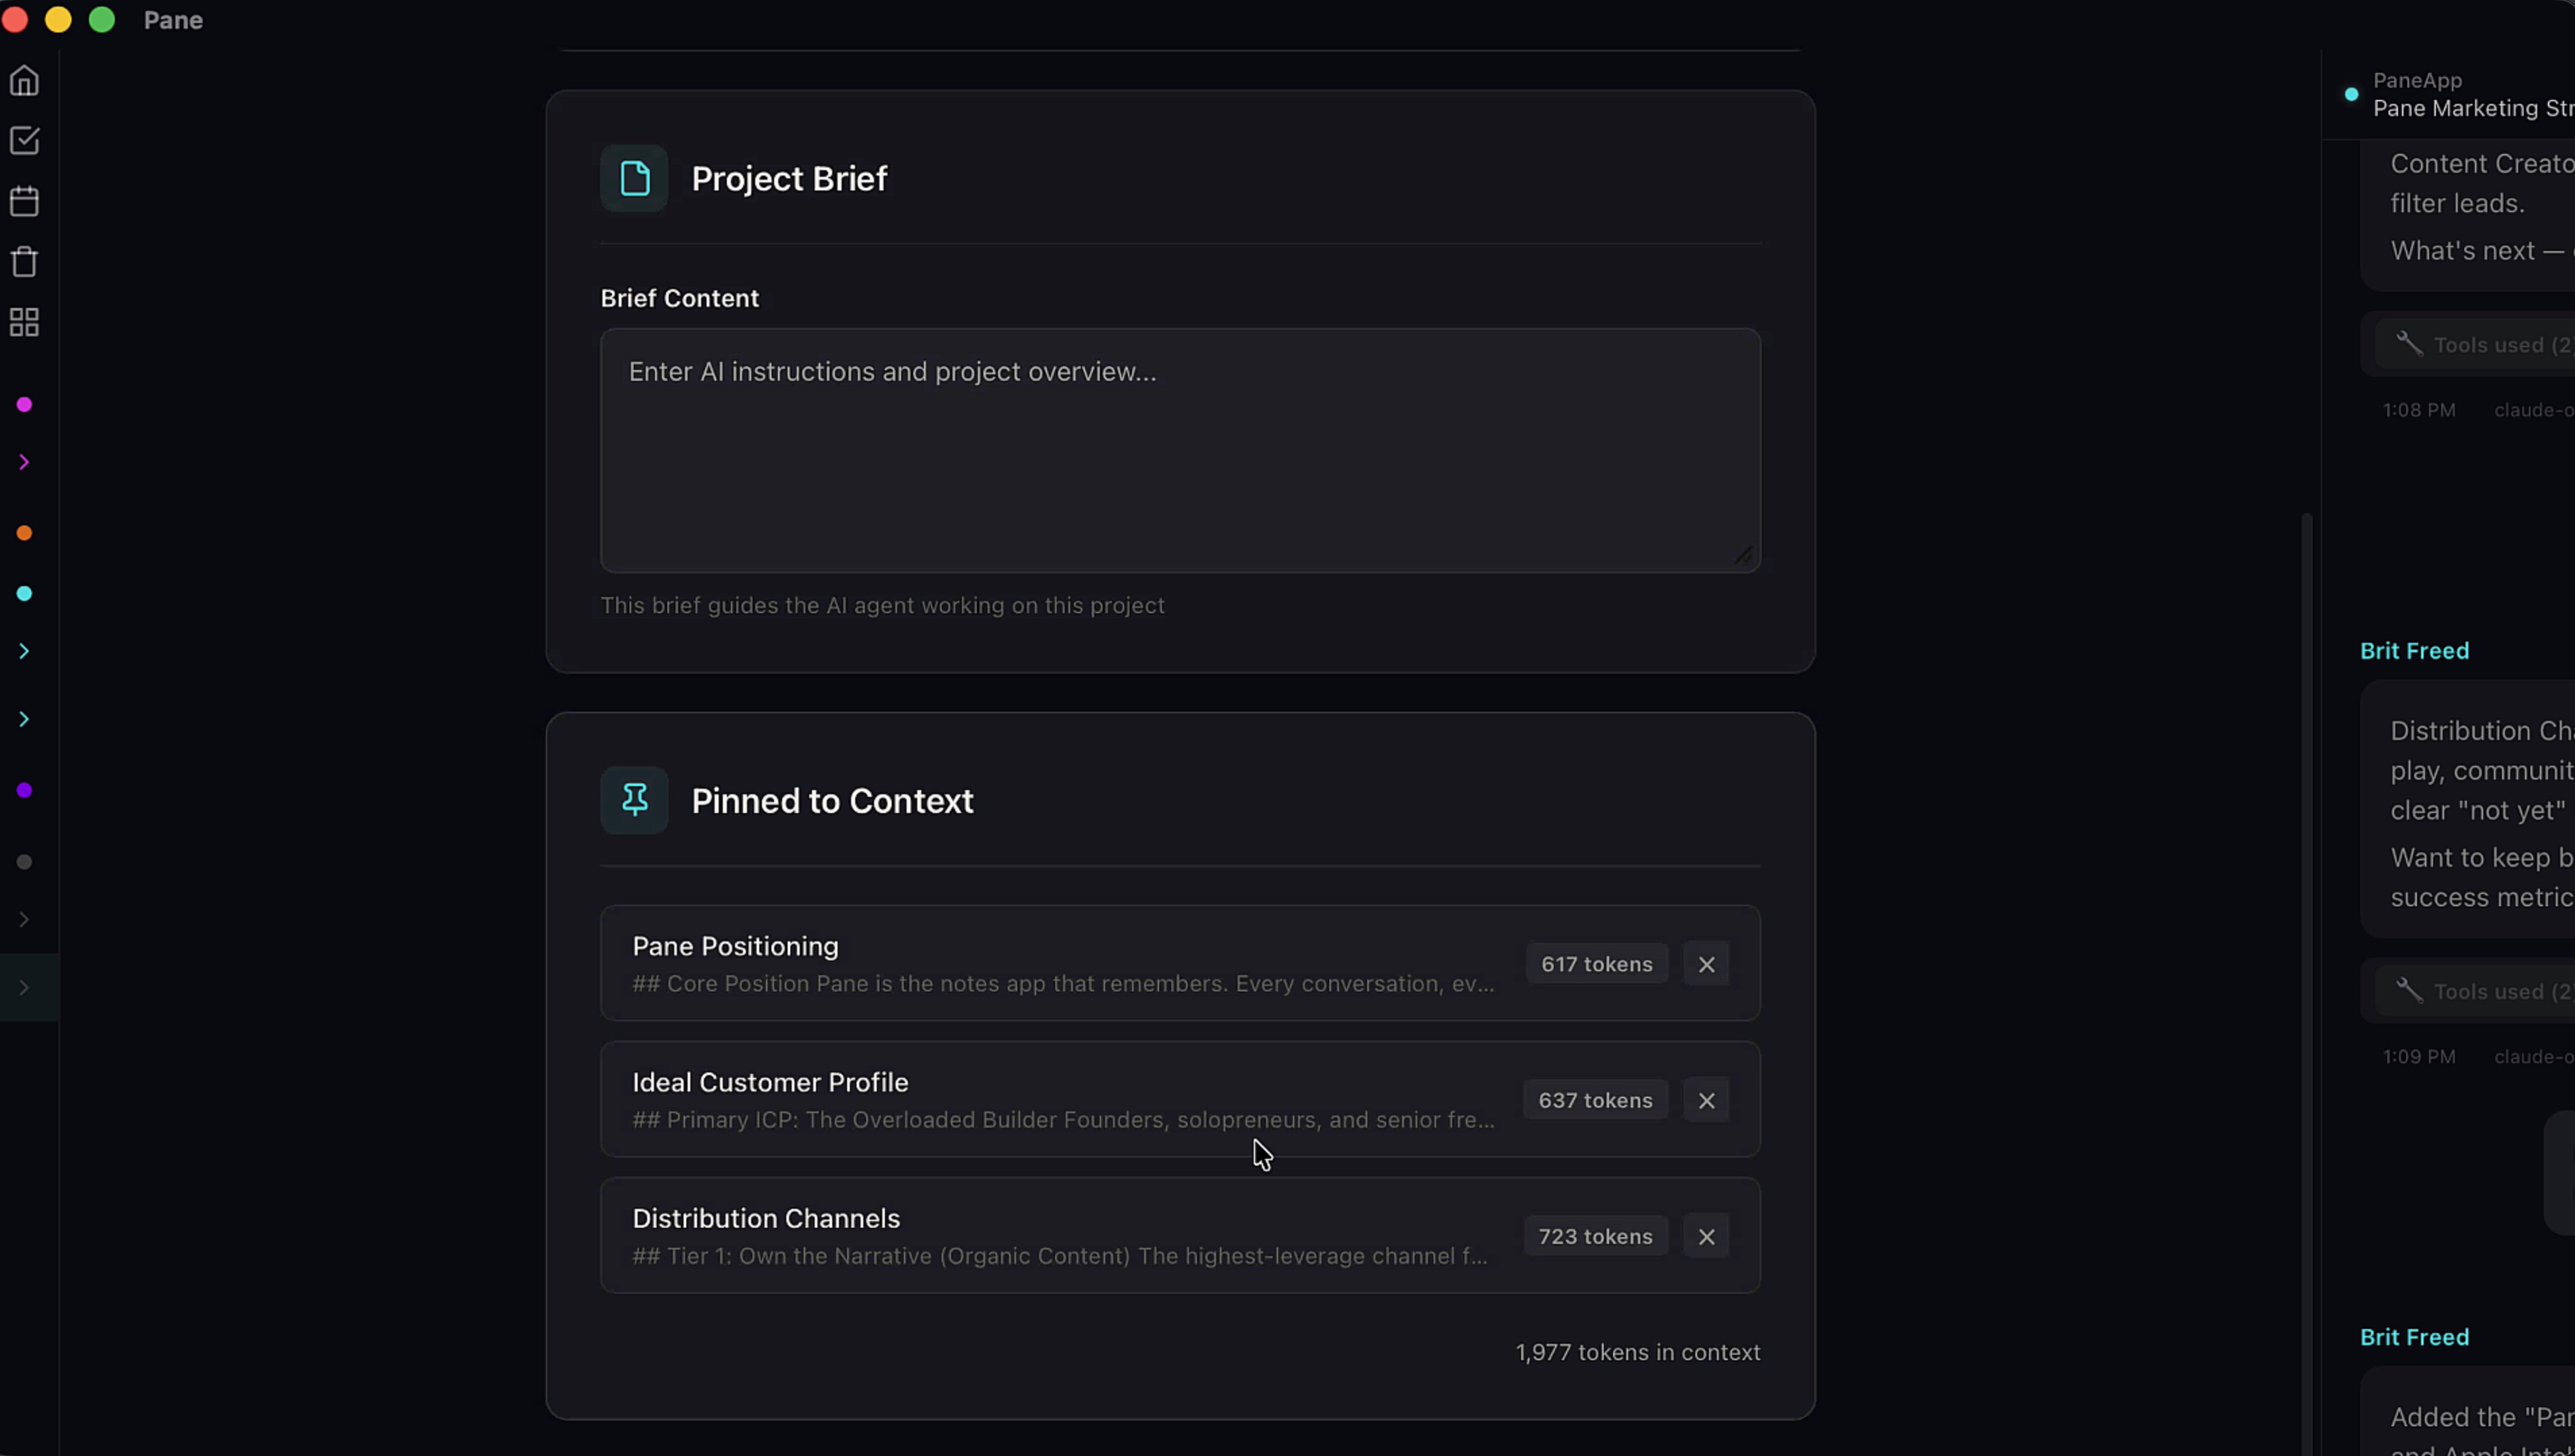Select the purple project dot in sidebar
The width and height of the screenshot is (2575, 1456).
[24, 790]
